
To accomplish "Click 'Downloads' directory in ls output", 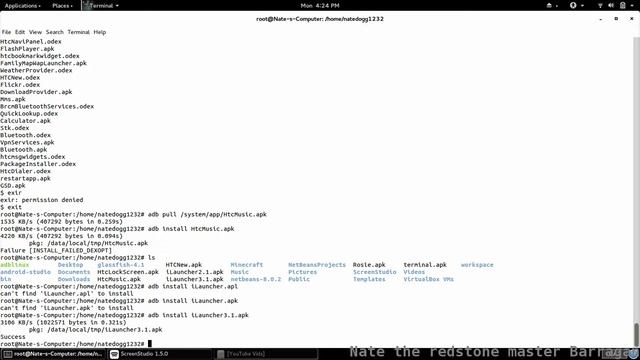I will click(74, 279).
